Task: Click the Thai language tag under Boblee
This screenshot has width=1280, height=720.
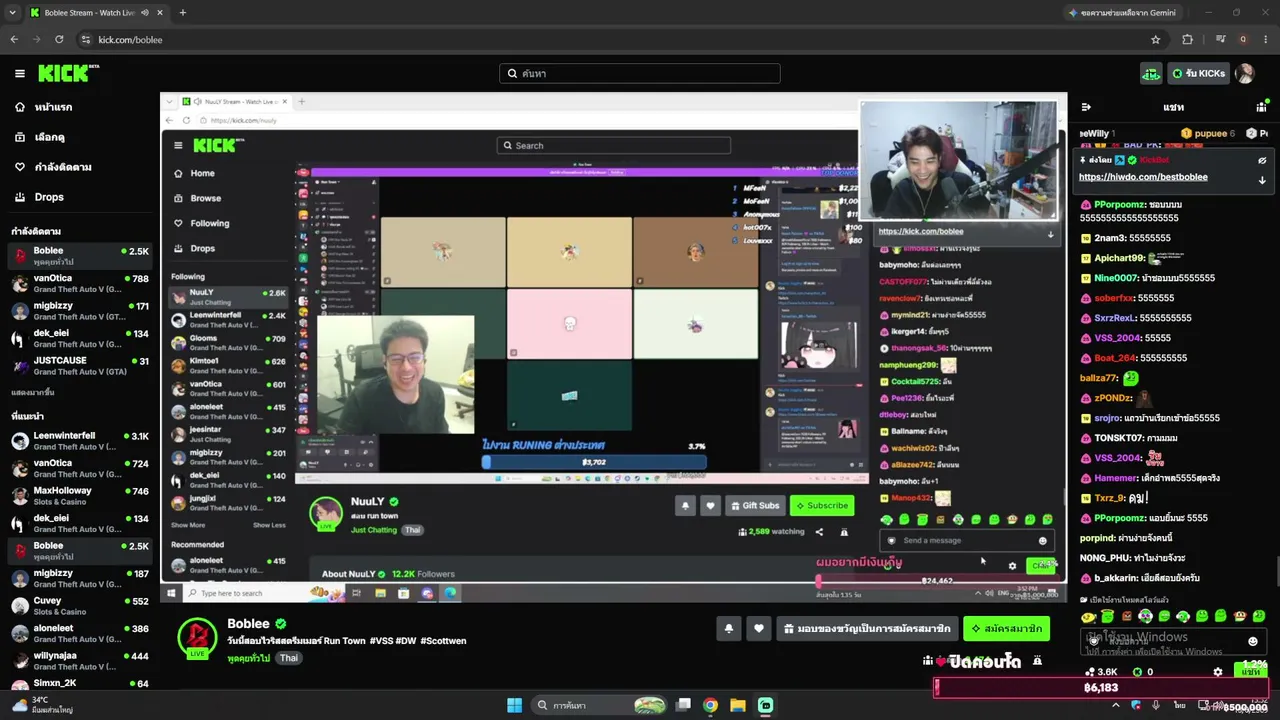Action: [x=288, y=658]
